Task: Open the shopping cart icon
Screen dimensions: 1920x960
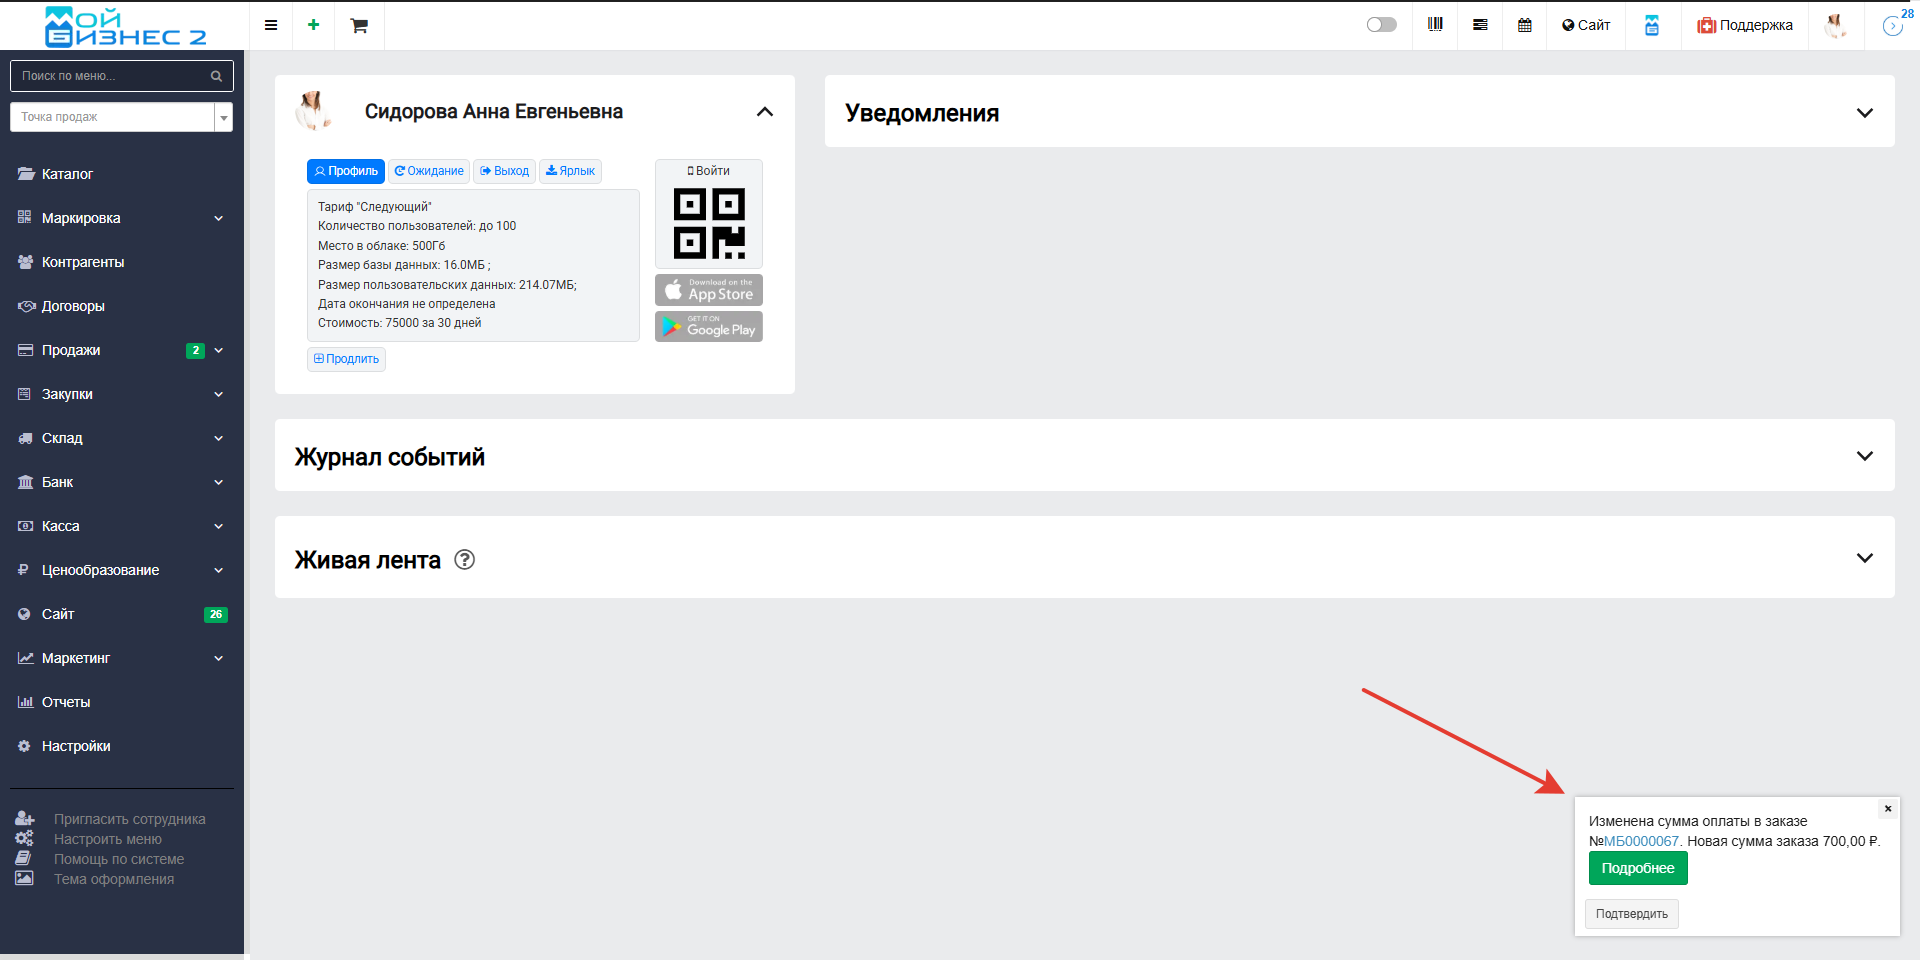Action: coord(359,25)
